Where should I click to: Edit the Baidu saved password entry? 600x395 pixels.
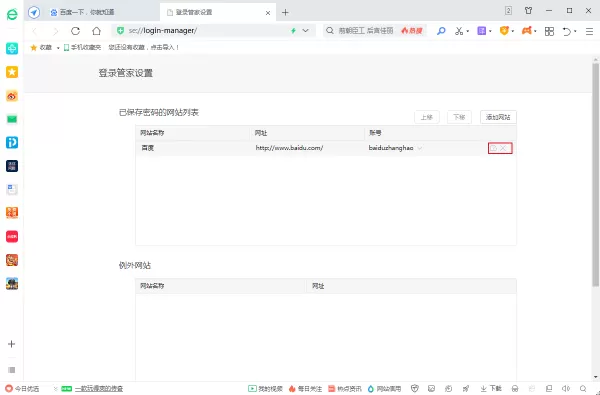pyautogui.click(x=494, y=148)
